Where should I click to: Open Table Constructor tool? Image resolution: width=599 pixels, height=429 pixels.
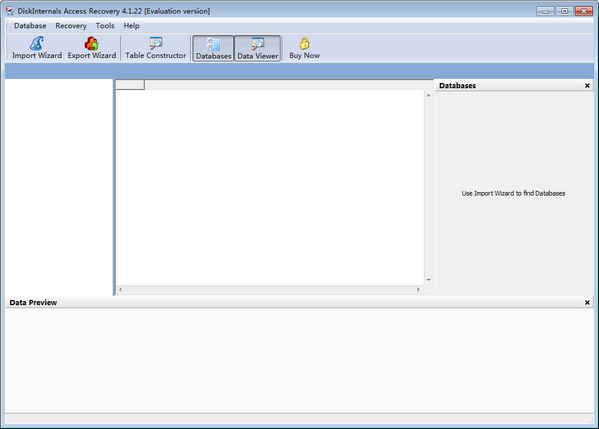pos(155,48)
